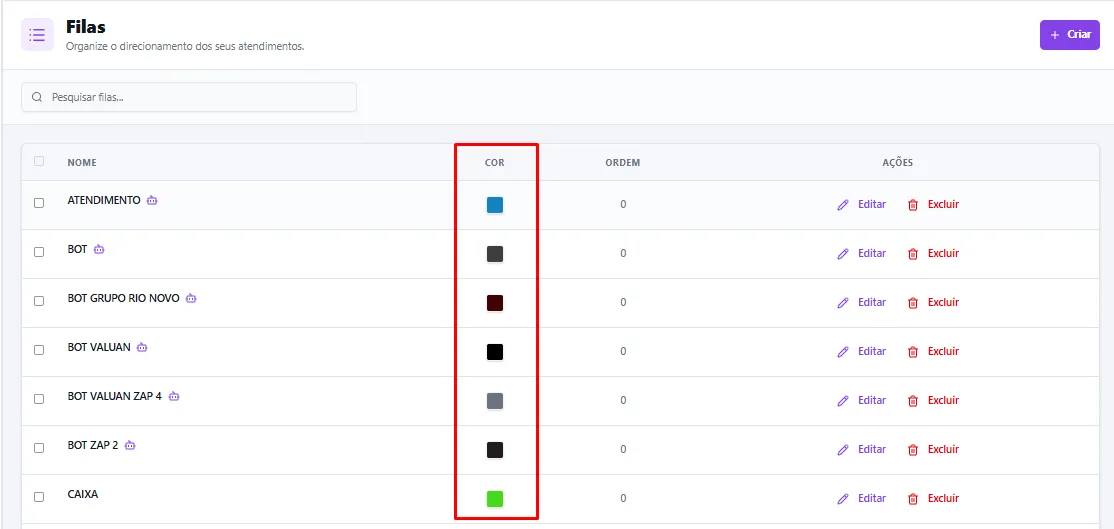
Task: Click order value 0 in CAIXA row
Action: click(623, 498)
